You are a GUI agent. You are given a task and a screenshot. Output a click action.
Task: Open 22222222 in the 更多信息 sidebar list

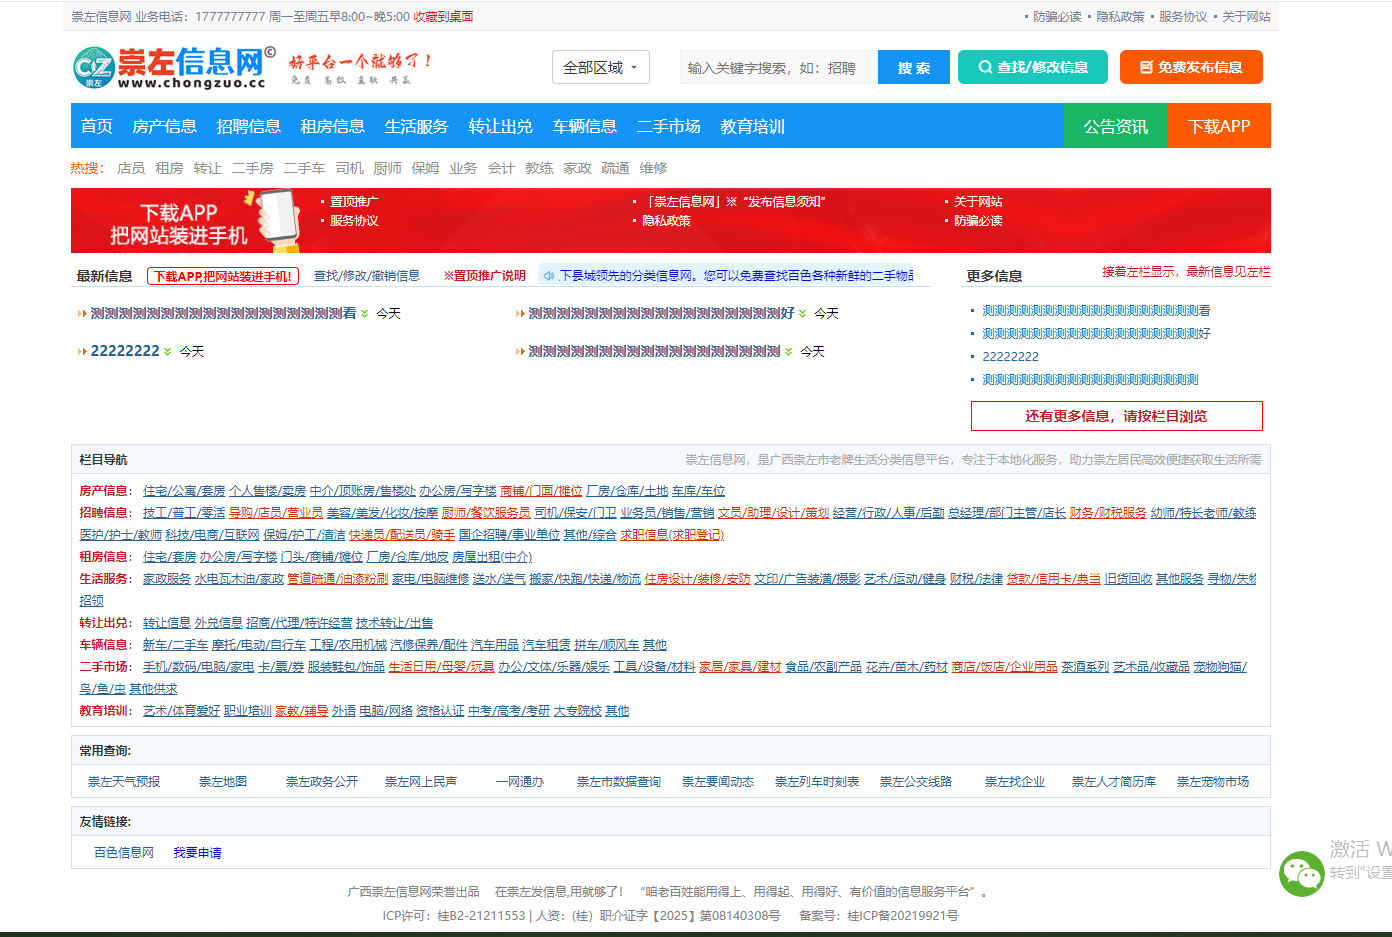pos(1010,356)
